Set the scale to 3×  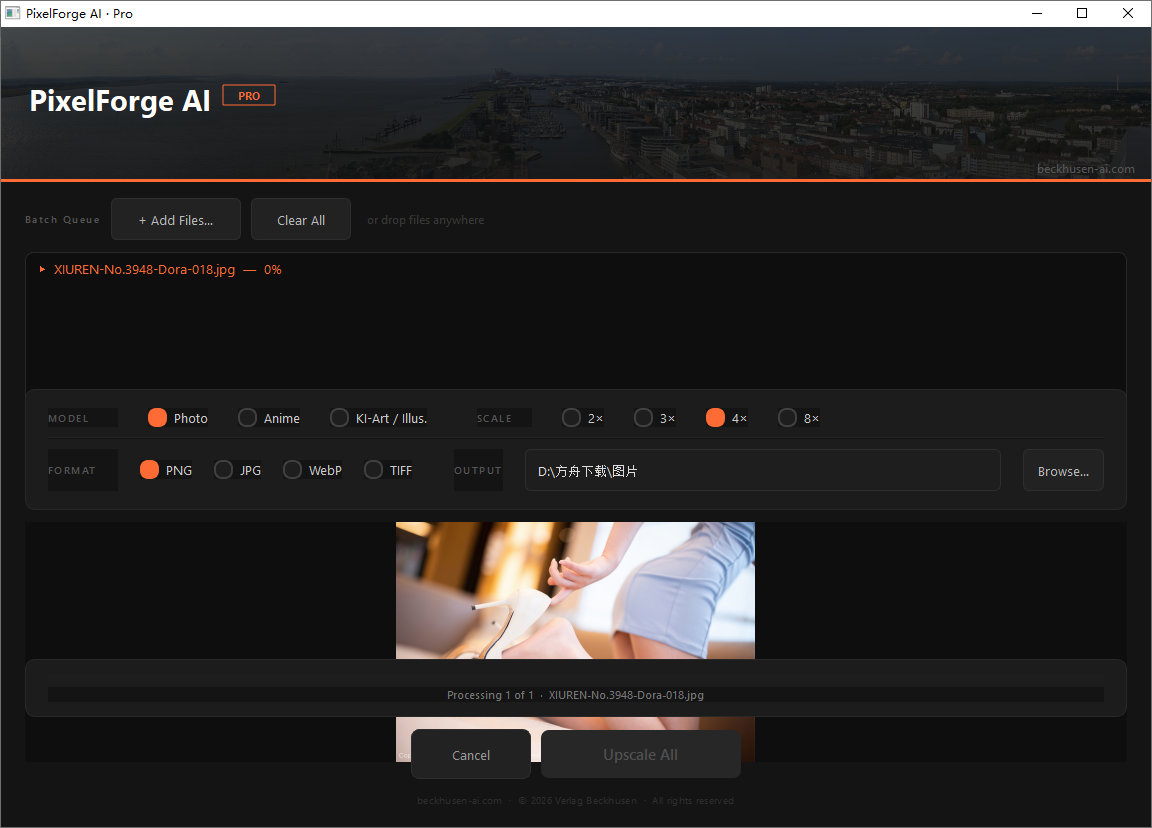point(655,418)
